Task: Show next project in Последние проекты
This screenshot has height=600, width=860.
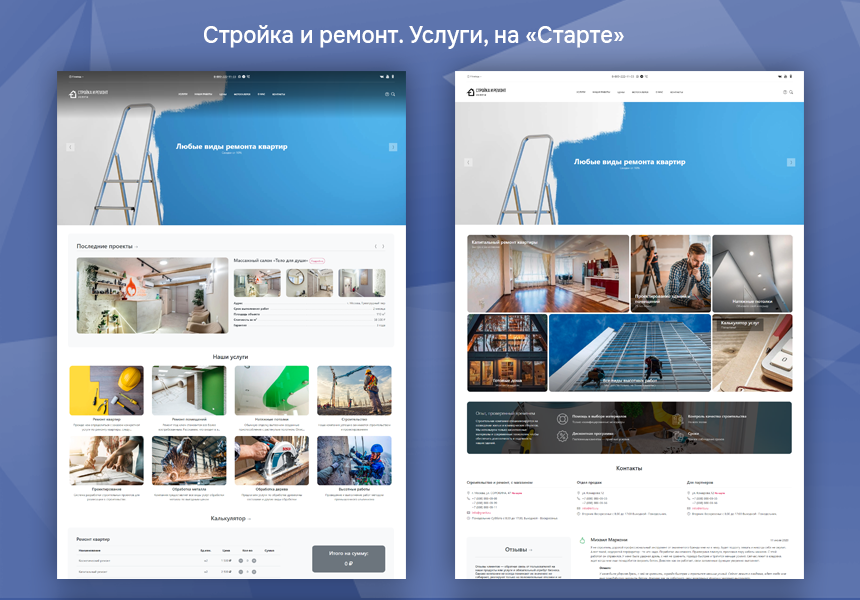Action: 383,246
